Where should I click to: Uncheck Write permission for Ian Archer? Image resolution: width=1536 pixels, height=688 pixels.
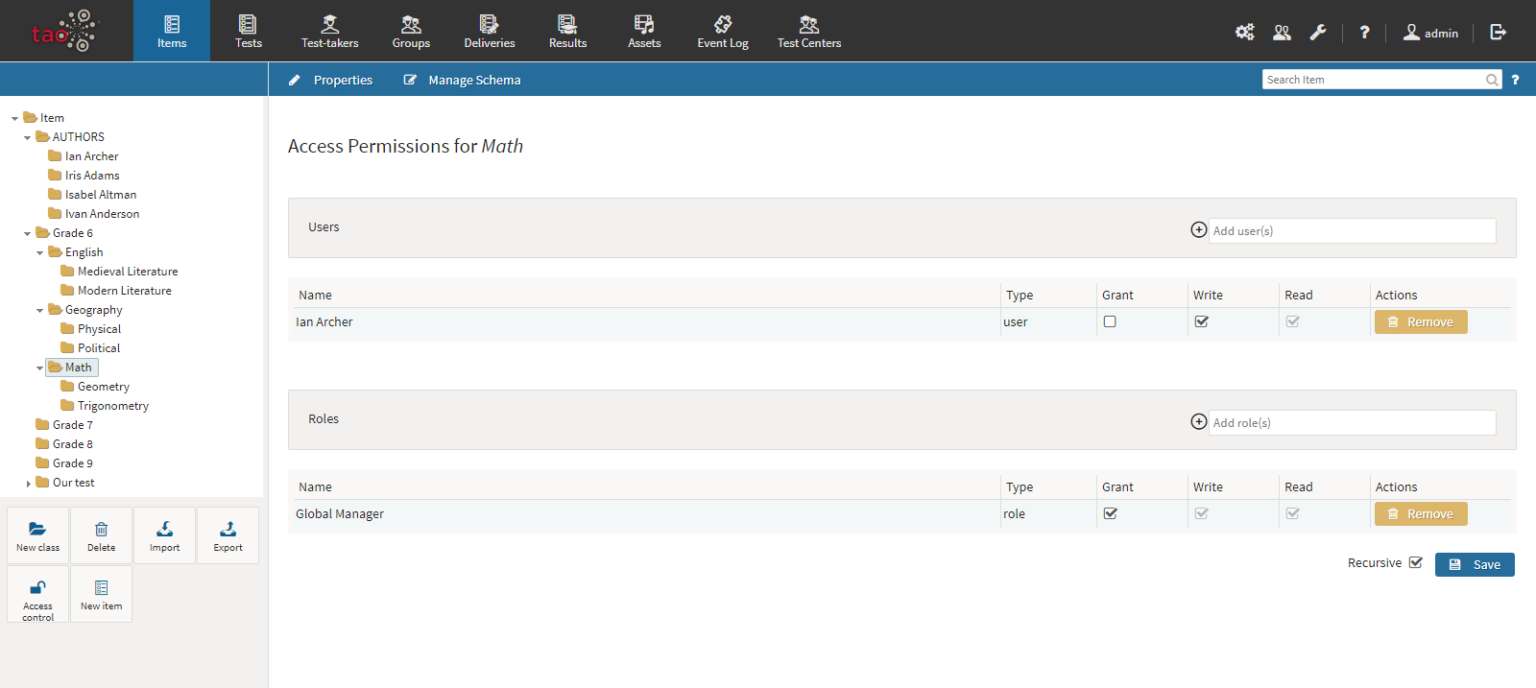[1202, 322]
